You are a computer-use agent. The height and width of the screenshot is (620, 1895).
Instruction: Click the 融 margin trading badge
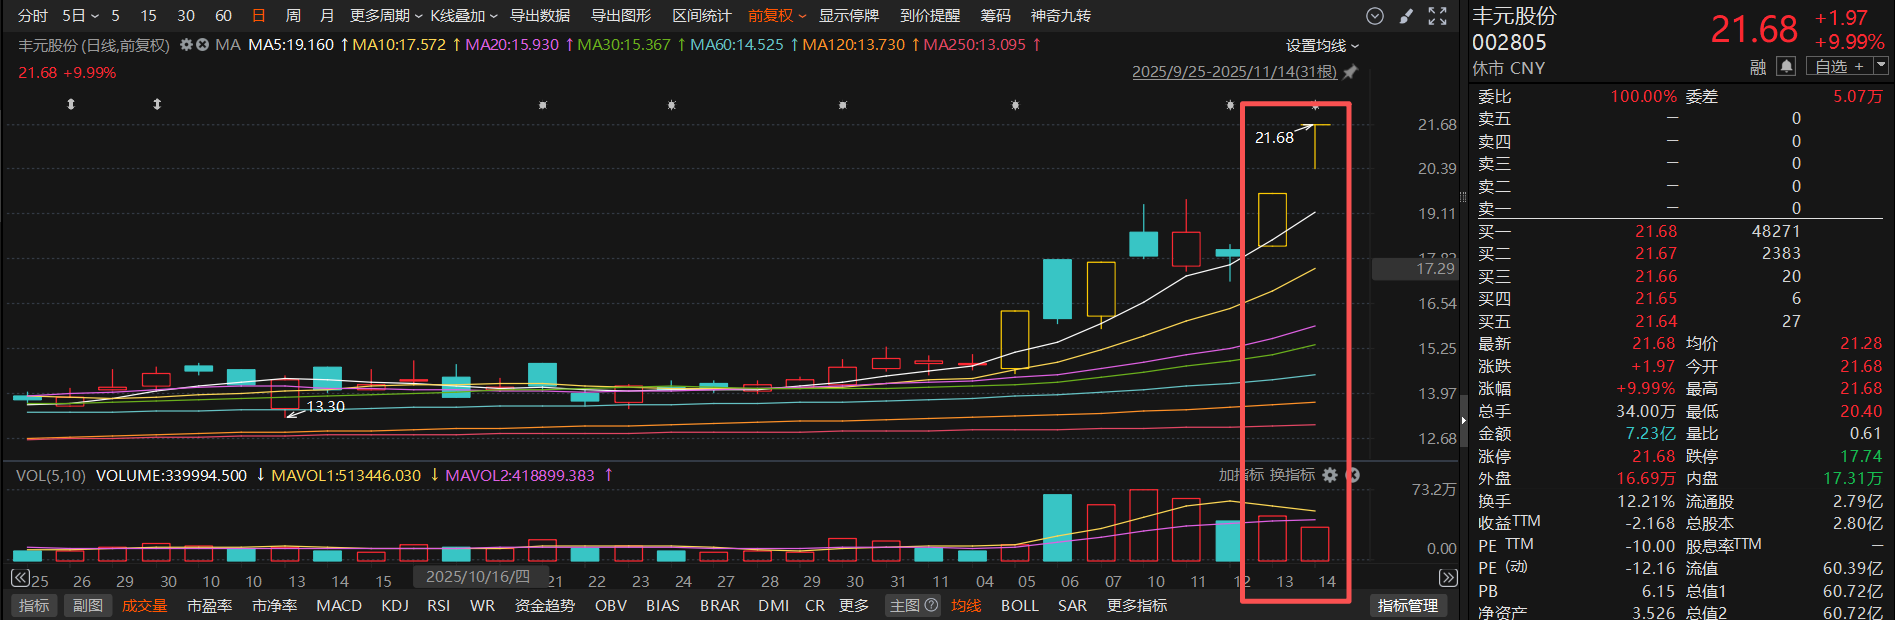[x=1758, y=67]
